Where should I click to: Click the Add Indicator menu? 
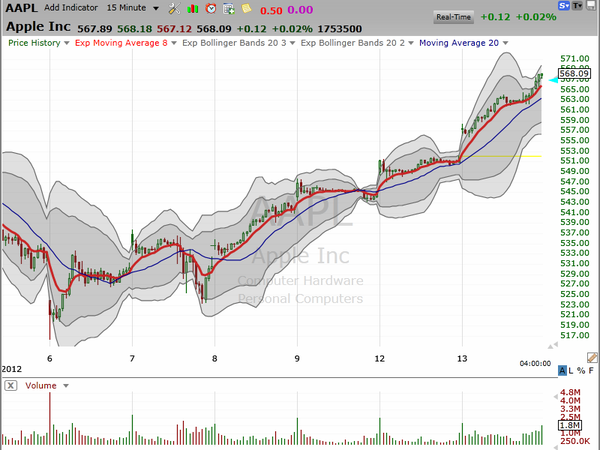coord(71,8)
